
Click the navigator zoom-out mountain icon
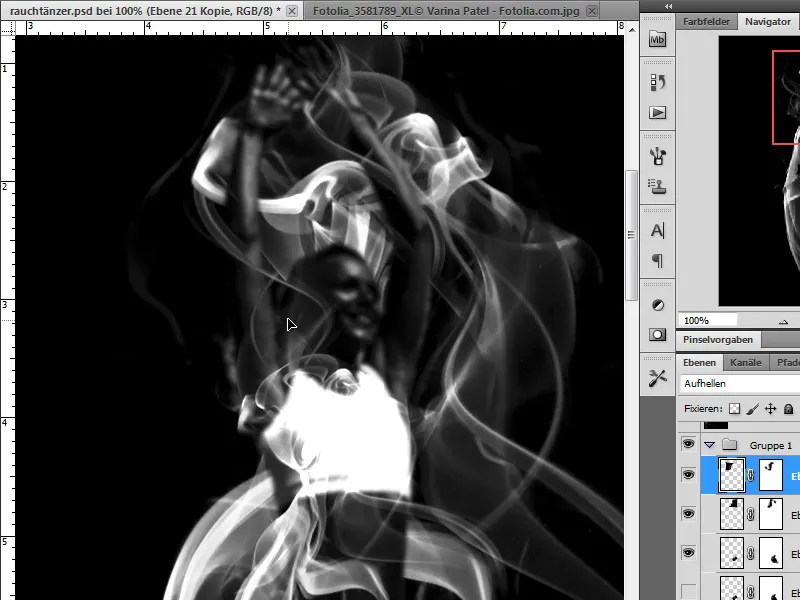(784, 321)
